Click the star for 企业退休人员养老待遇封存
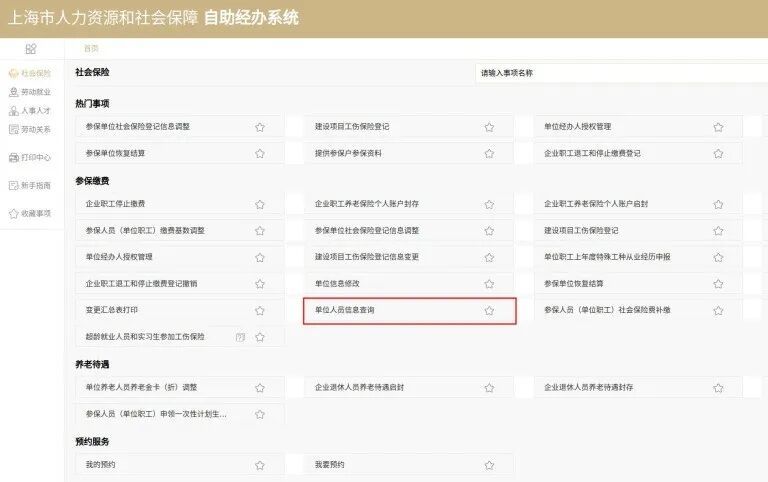 coord(719,388)
